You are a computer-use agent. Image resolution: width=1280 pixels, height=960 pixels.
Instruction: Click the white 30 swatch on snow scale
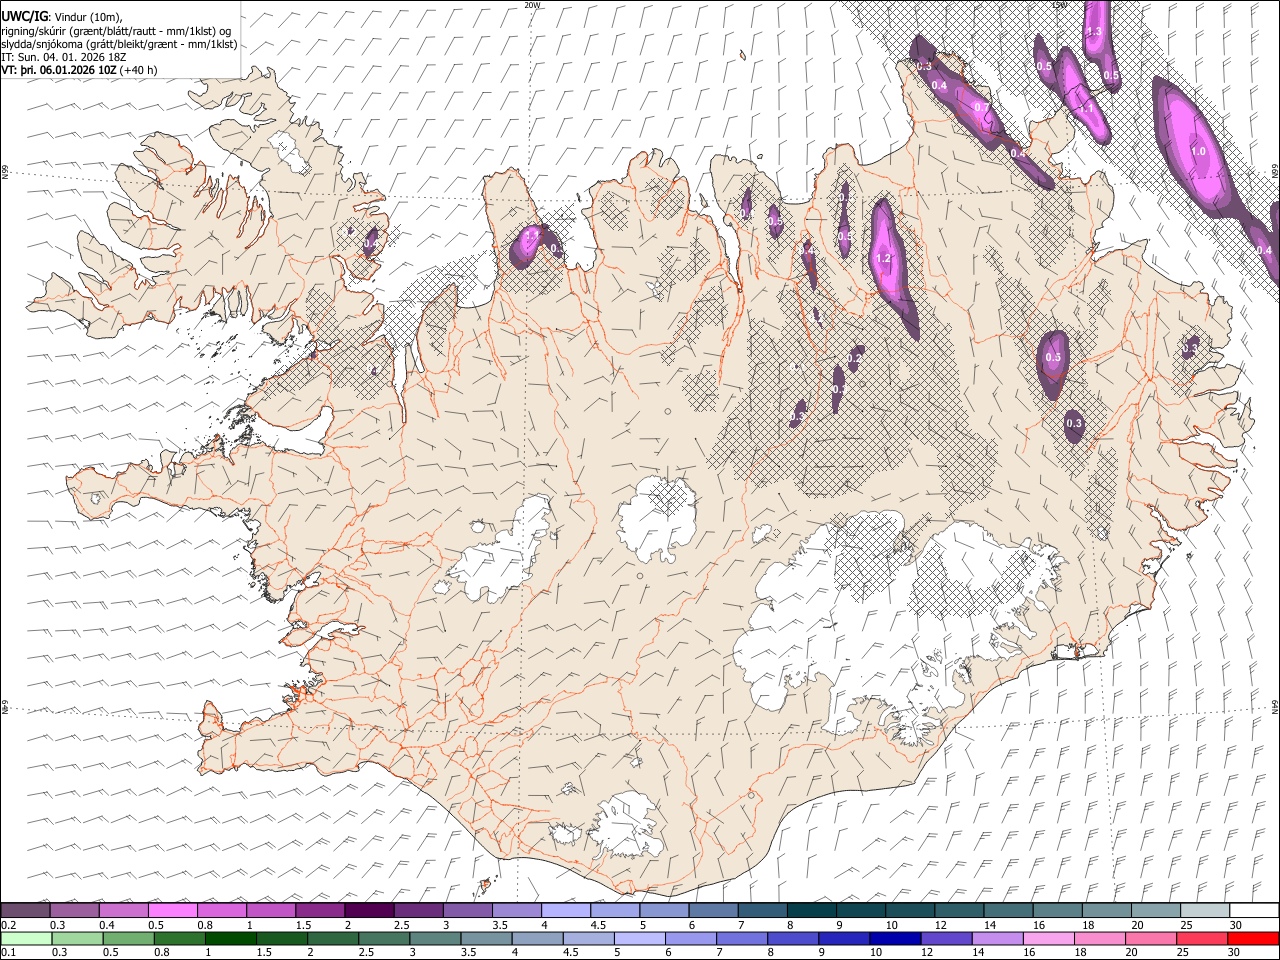(x=1255, y=911)
